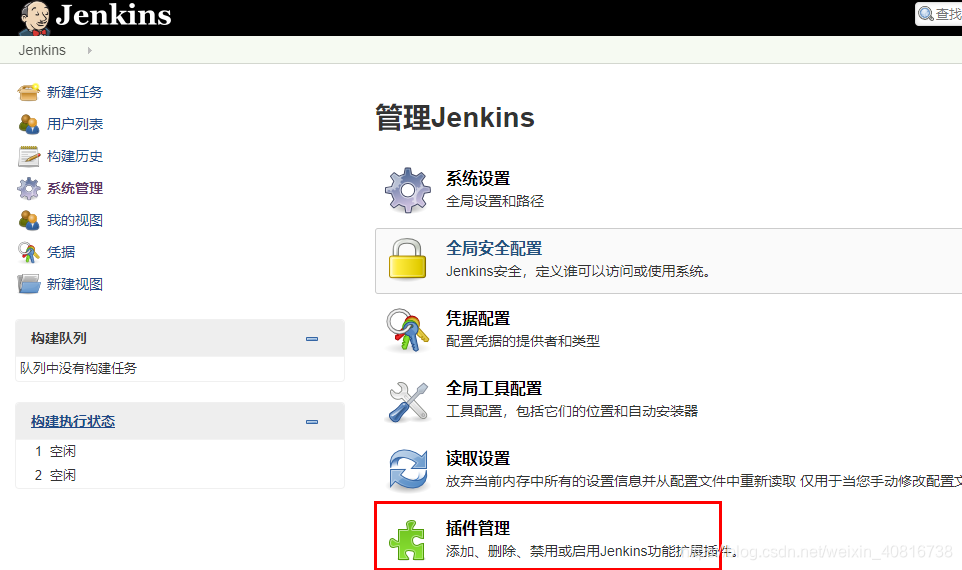Open the 新建任务 link
Image resolution: width=962 pixels, height=570 pixels.
click(75, 92)
